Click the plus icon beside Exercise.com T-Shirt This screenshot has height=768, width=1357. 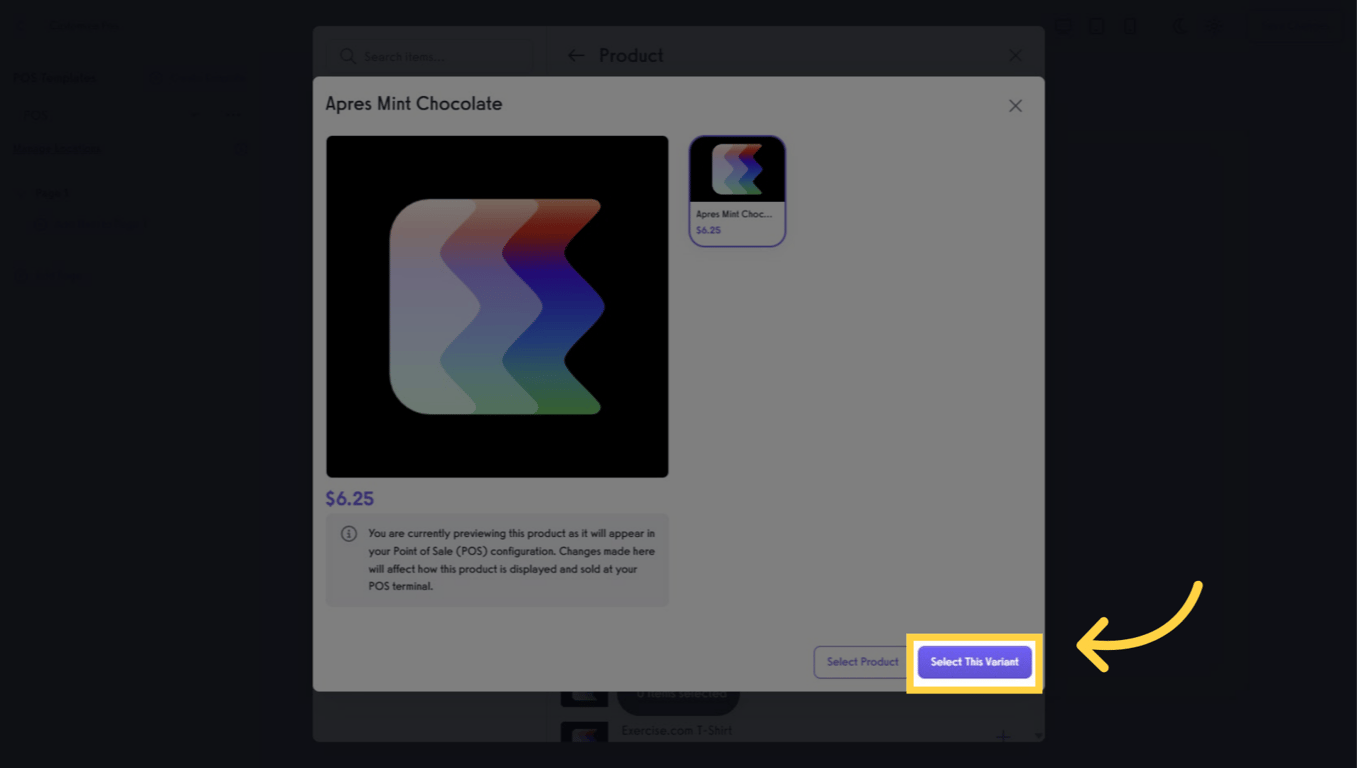(x=1003, y=736)
